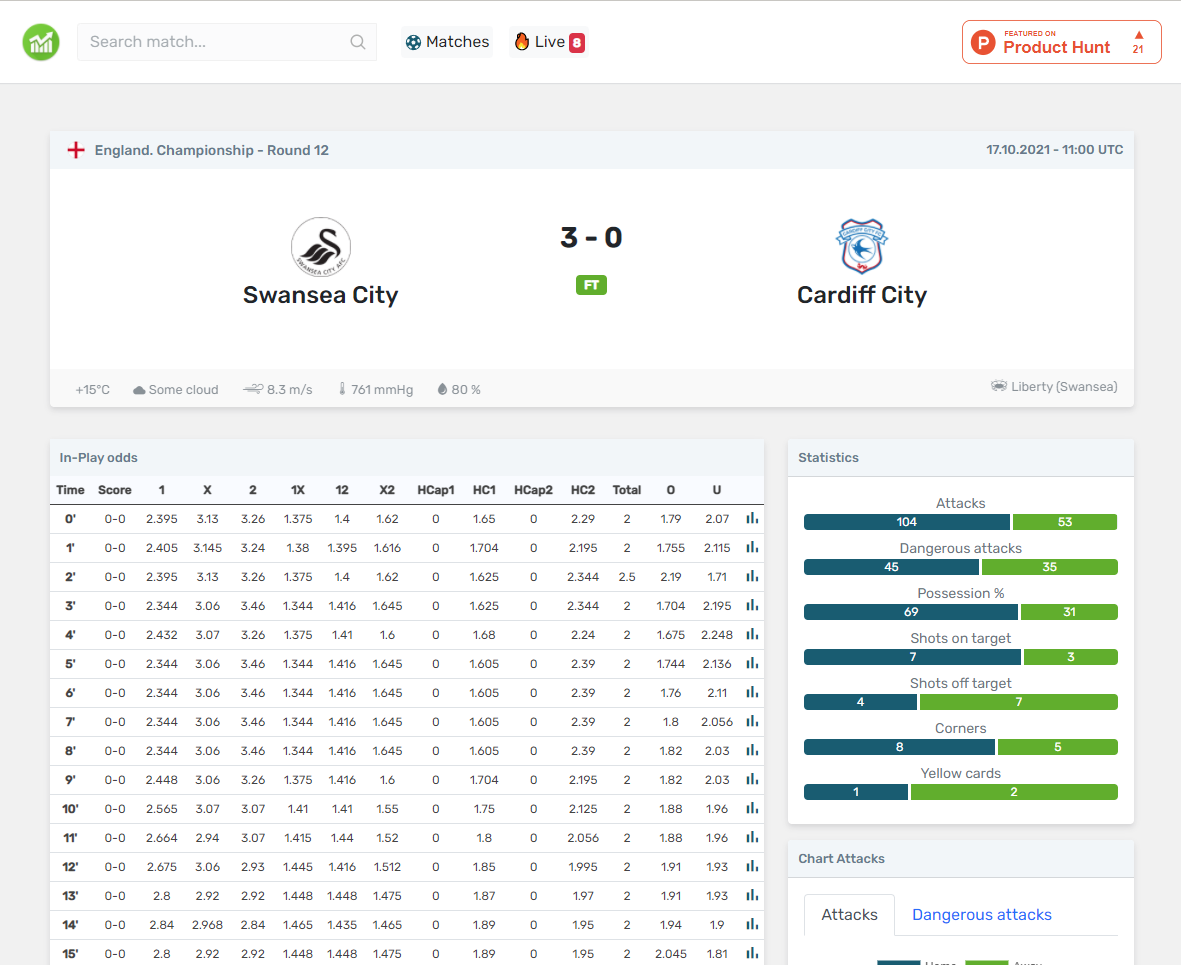This screenshot has height=965, width=1181.
Task: Click the red Live count badge 8
Action: [x=577, y=42]
